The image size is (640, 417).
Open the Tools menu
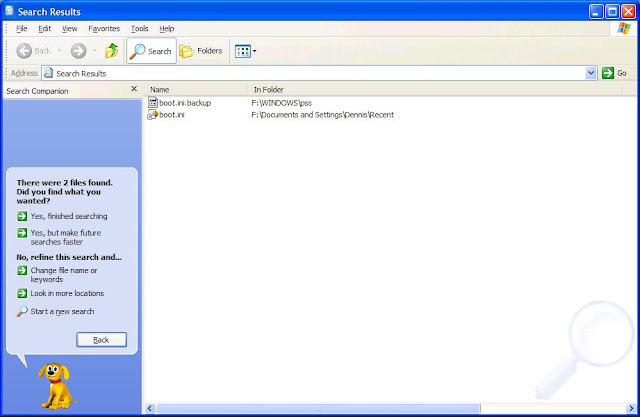coord(140,29)
